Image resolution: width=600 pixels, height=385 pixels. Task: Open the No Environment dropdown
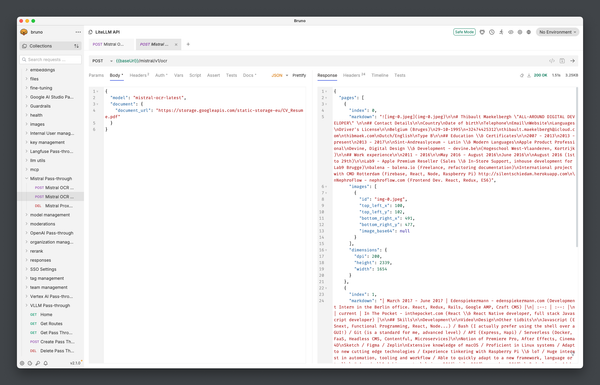558,32
